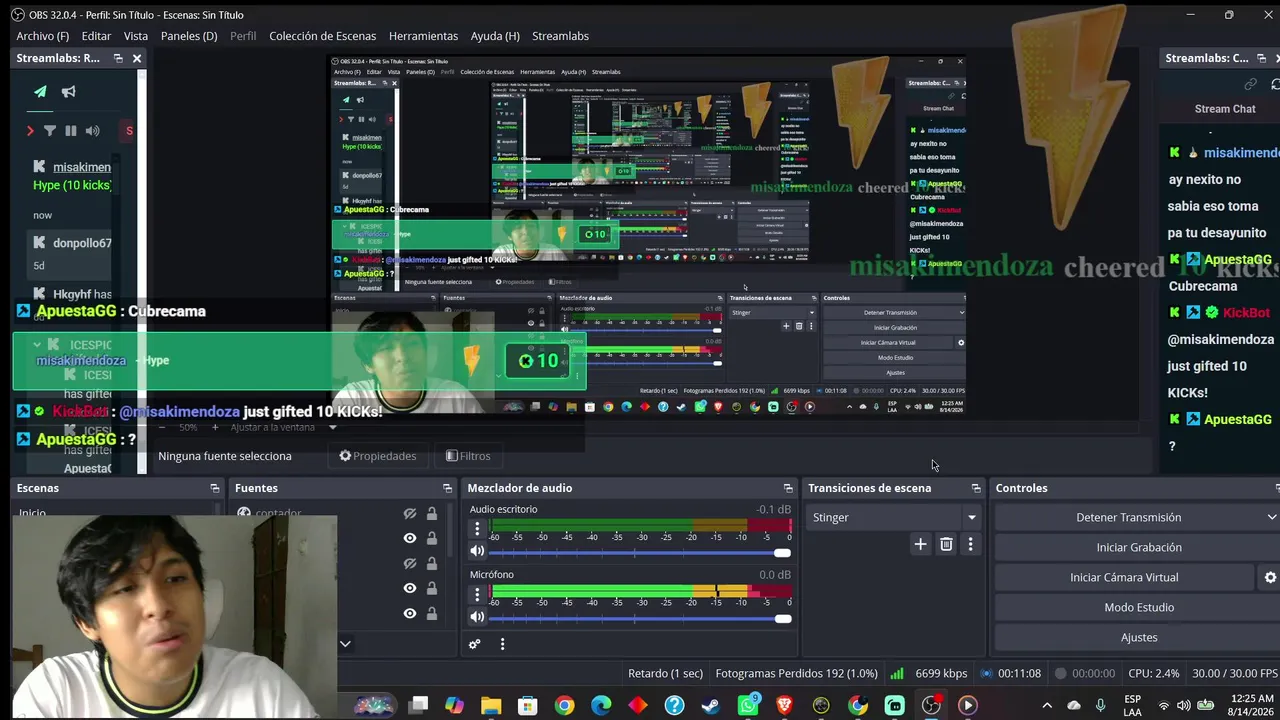Float the Escenas dock panel
The width and height of the screenshot is (1280, 720).
[x=214, y=488]
